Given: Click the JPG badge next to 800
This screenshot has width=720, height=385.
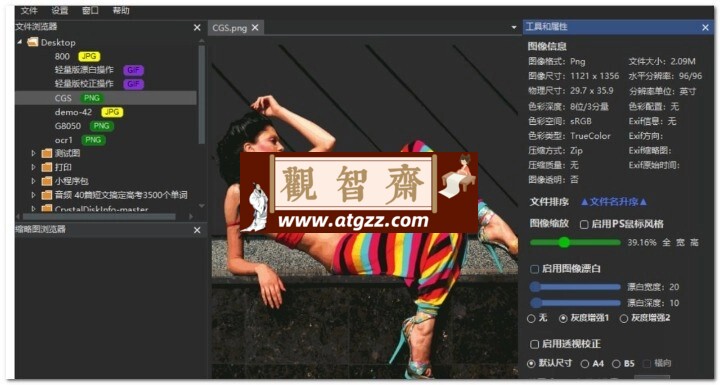Looking at the screenshot, I should [89, 57].
